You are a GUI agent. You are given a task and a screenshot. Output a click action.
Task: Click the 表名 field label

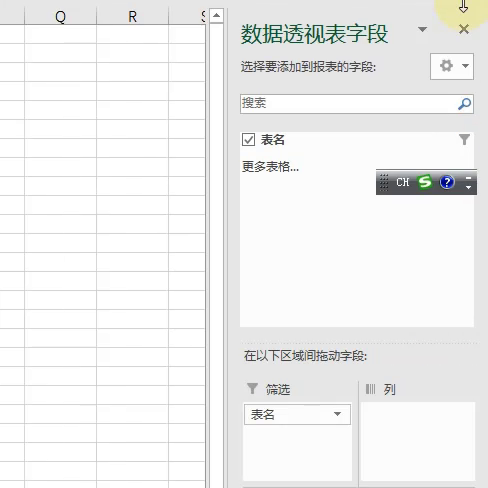tap(272, 140)
